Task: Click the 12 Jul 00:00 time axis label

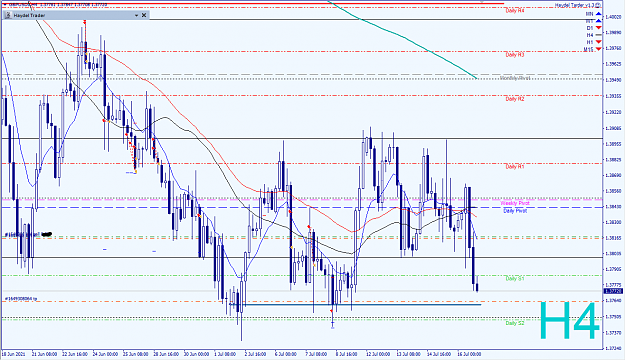Action: 378,354
